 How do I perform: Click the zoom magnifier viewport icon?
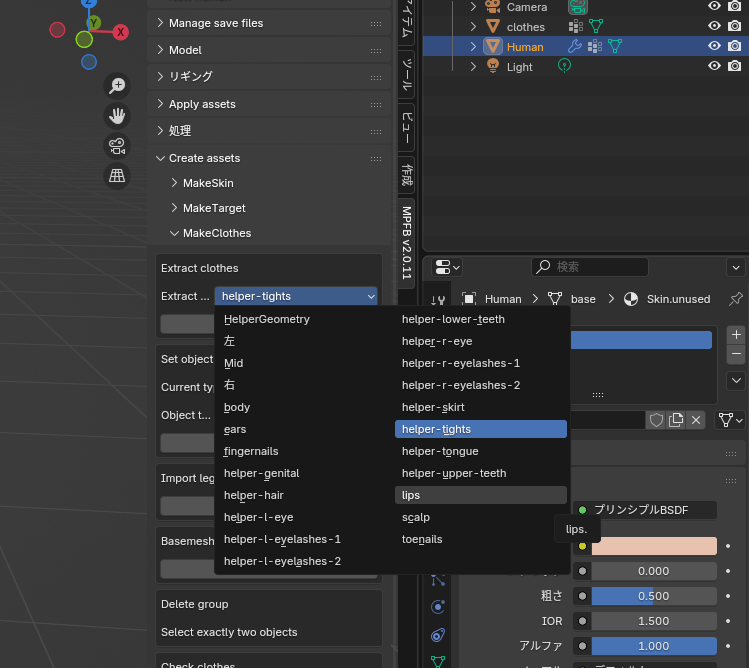(117, 86)
